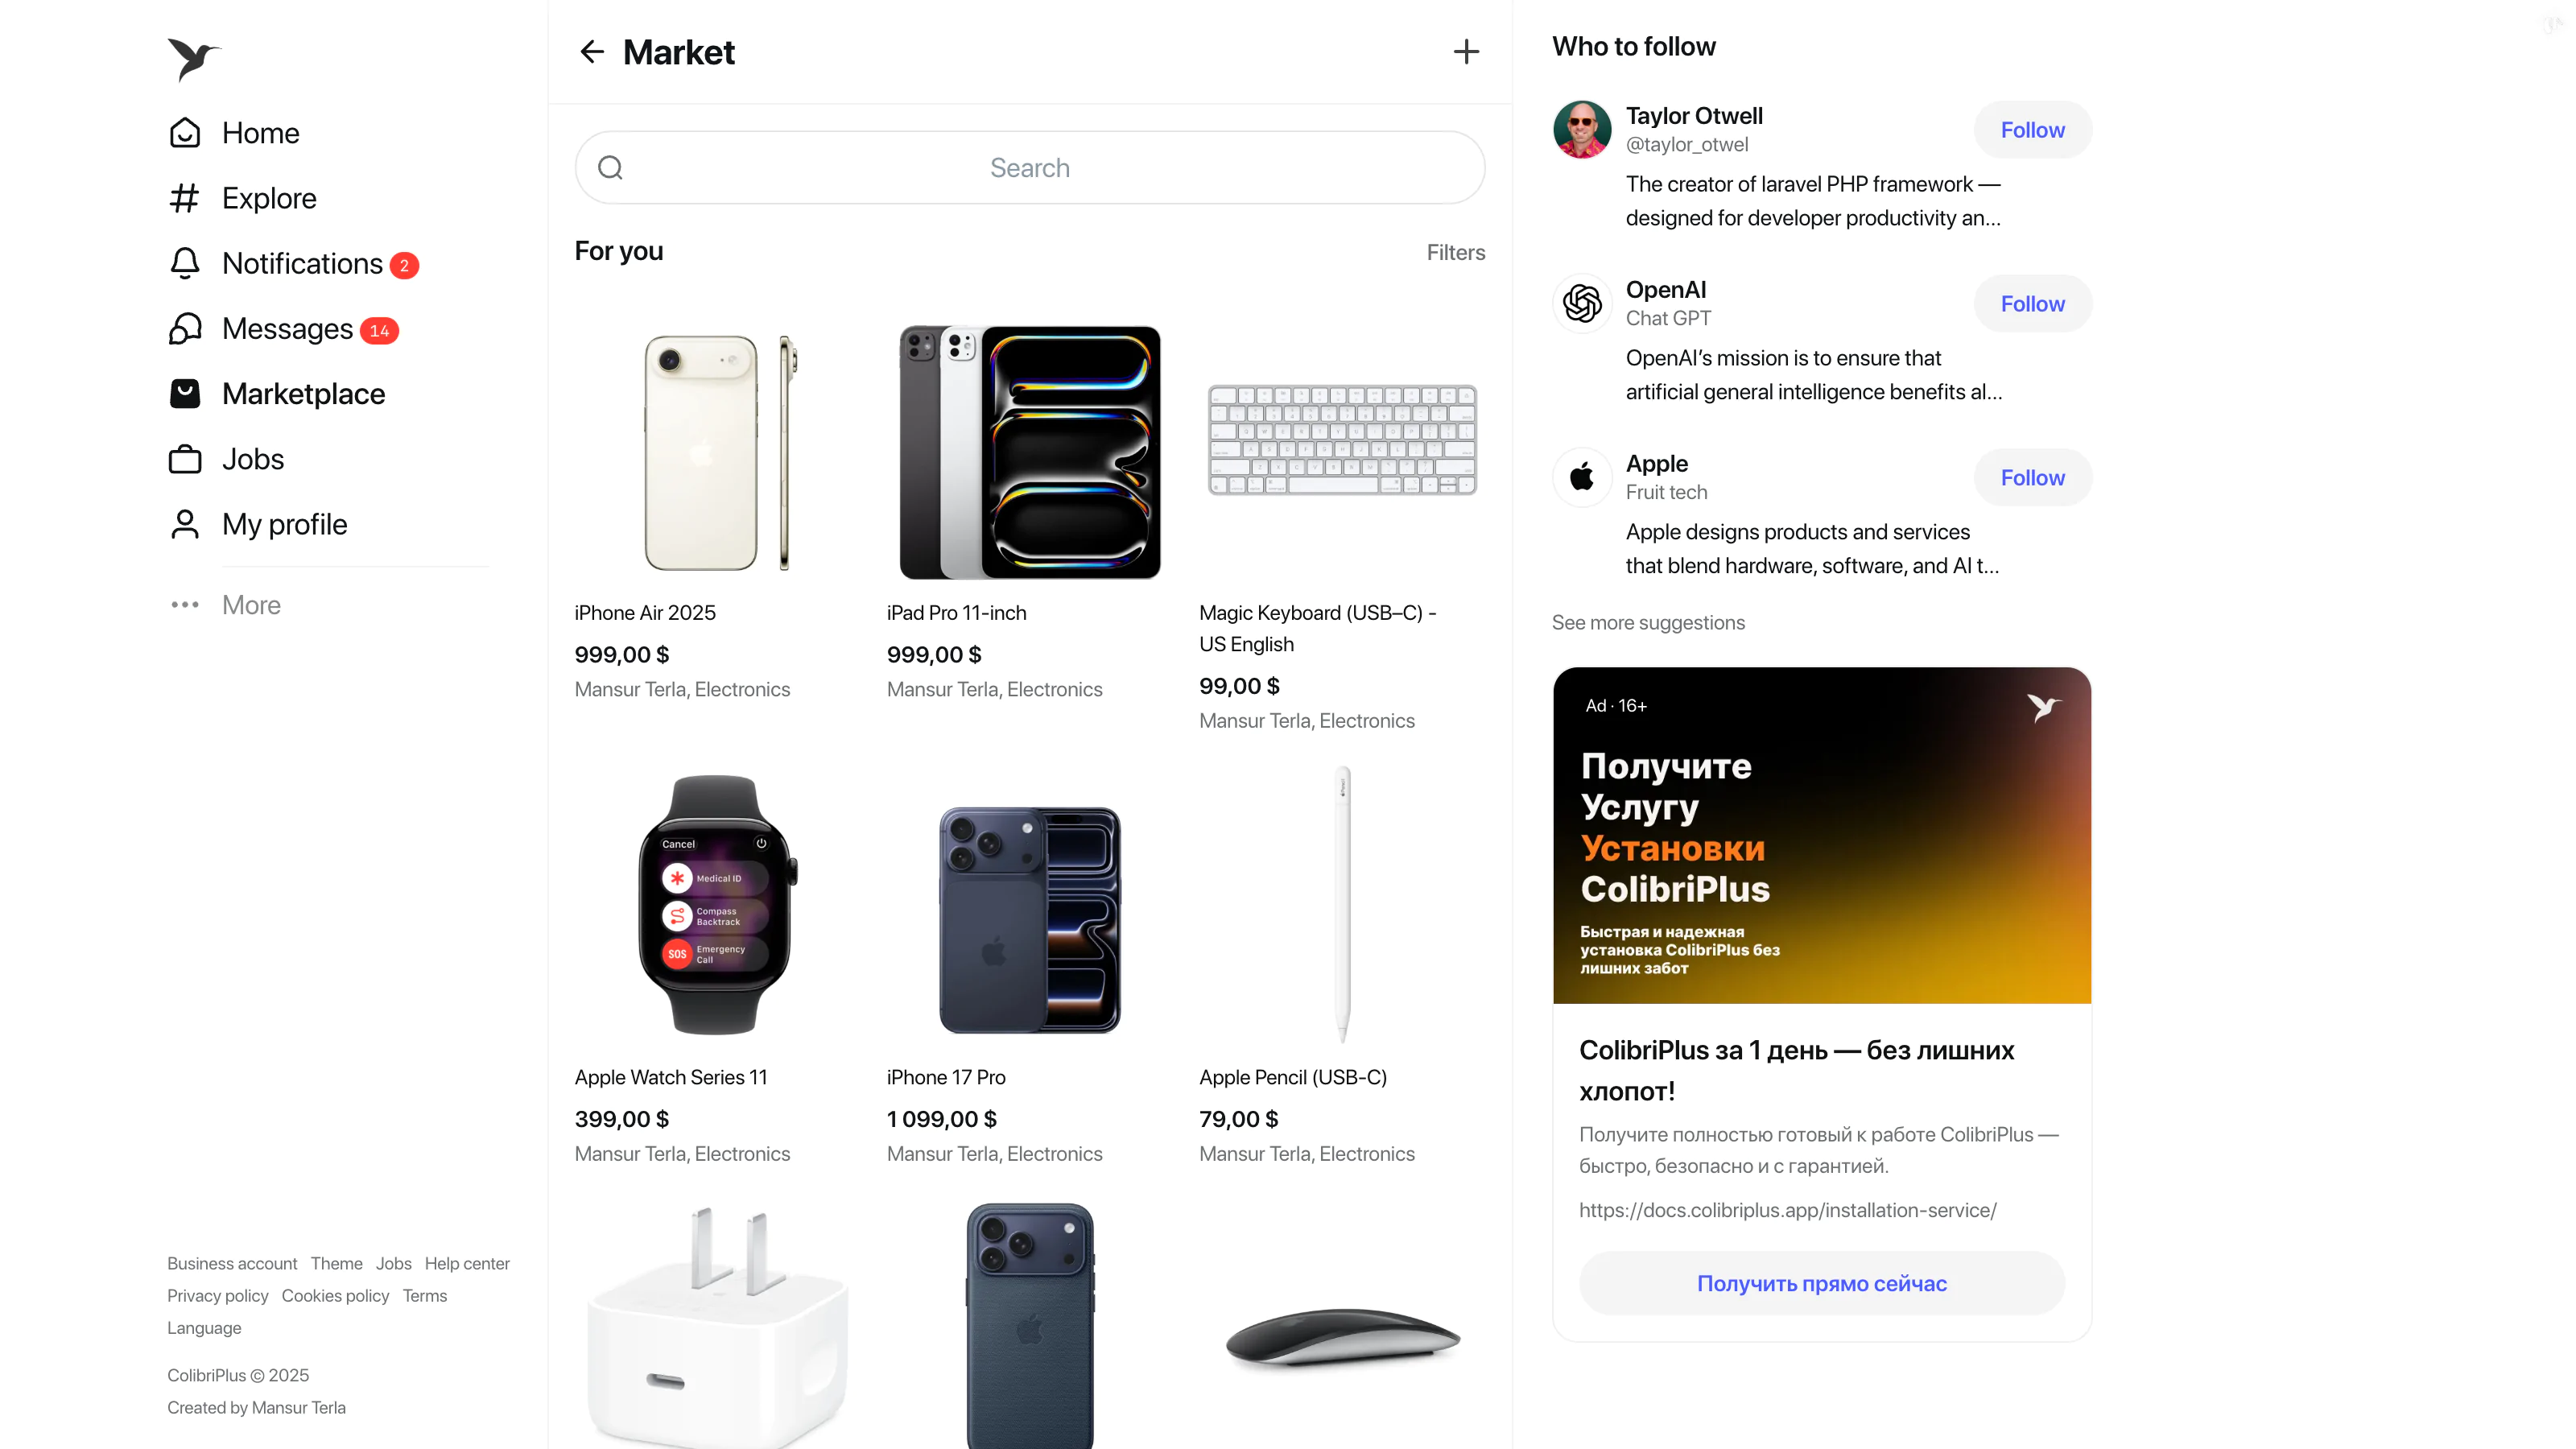Image resolution: width=2576 pixels, height=1449 pixels.
Task: Click the search magnifier icon
Action: coord(610,168)
